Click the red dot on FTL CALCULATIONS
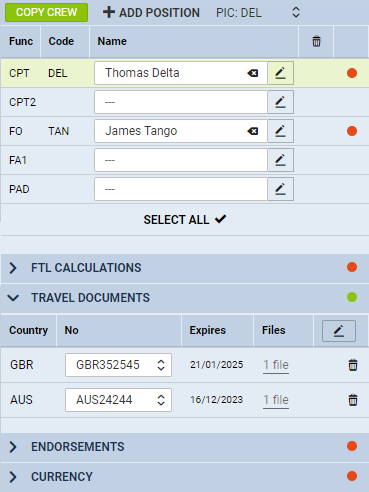 pos(352,267)
